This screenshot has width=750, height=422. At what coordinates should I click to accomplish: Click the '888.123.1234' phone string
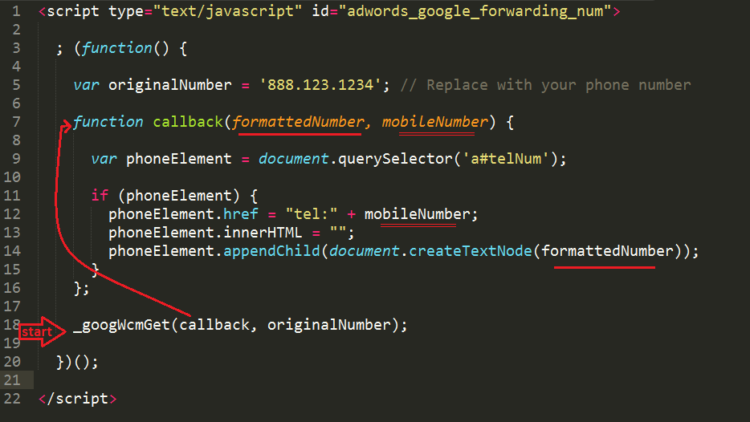(x=320, y=85)
